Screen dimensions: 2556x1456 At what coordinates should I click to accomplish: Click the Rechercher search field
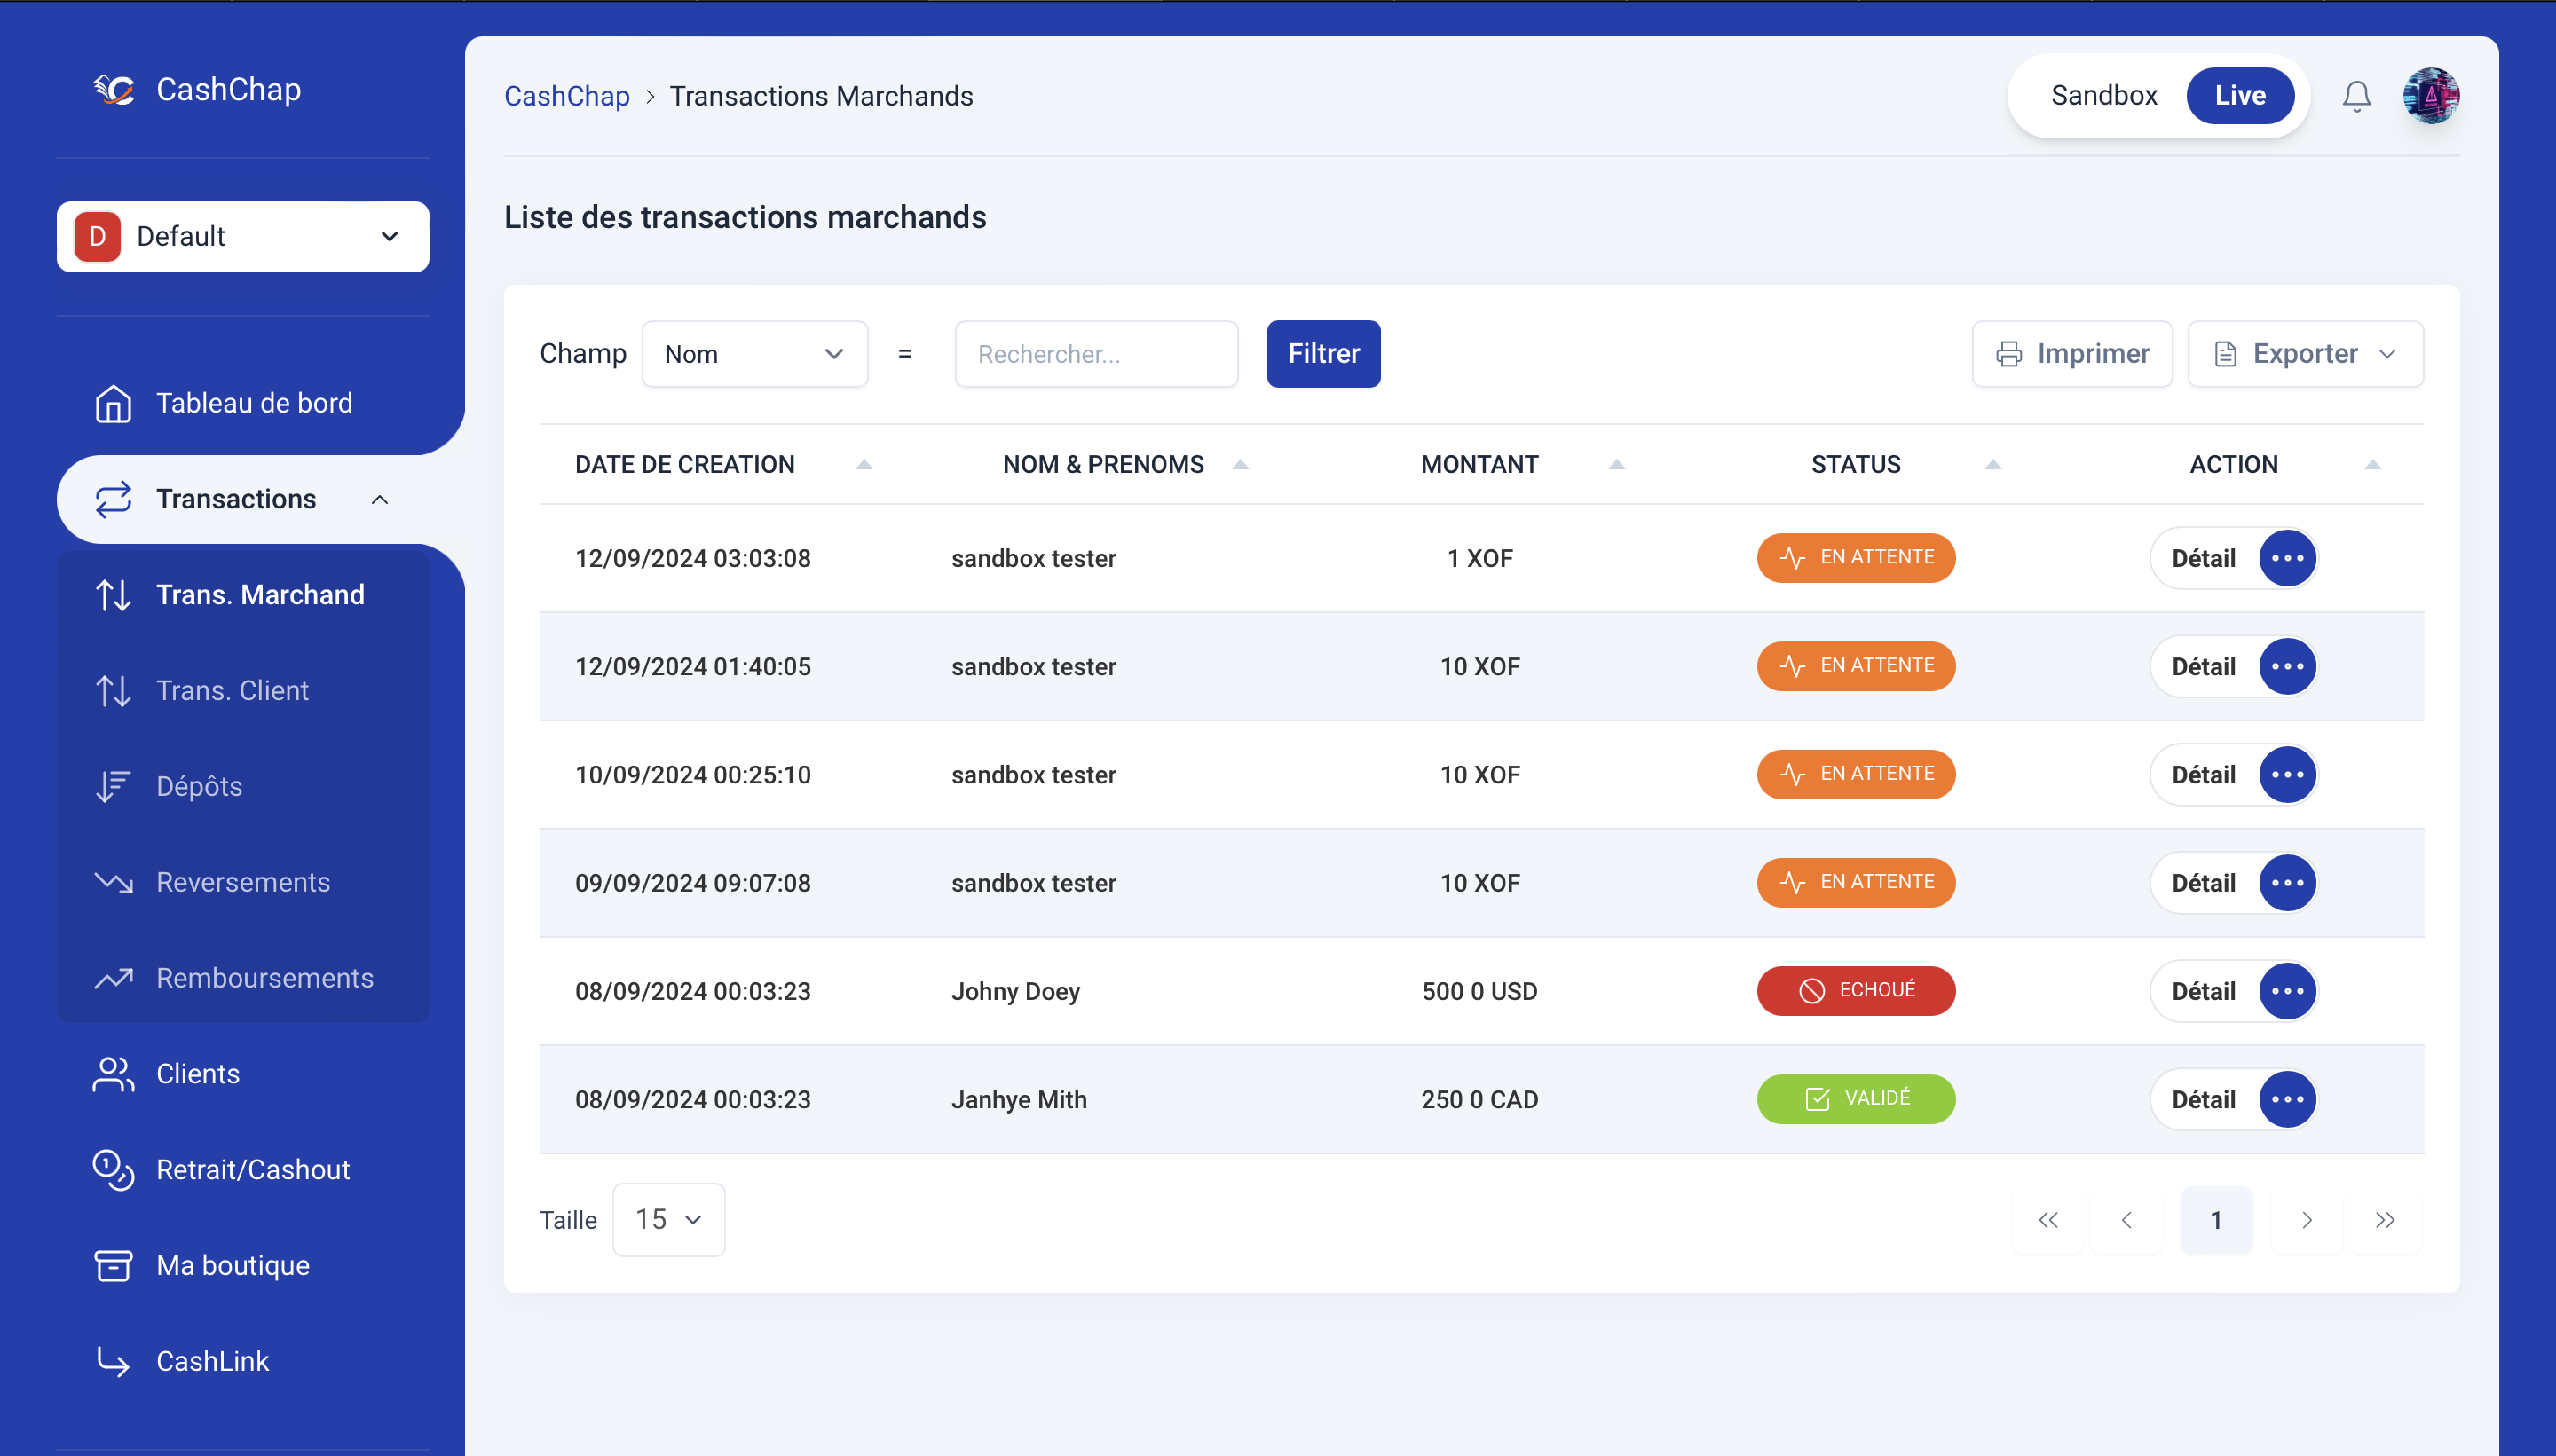click(x=1096, y=354)
